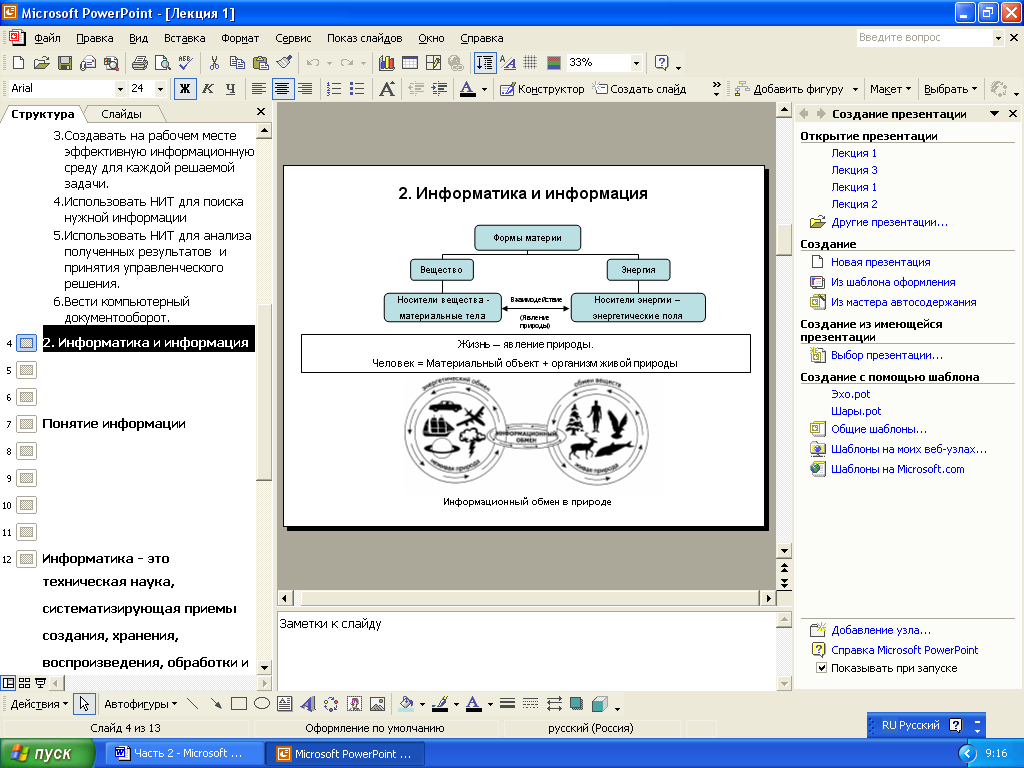Screen dimensions: 1024x768
Task: Uncheck 'Показывать при запуске' checkbox
Action: point(822,668)
